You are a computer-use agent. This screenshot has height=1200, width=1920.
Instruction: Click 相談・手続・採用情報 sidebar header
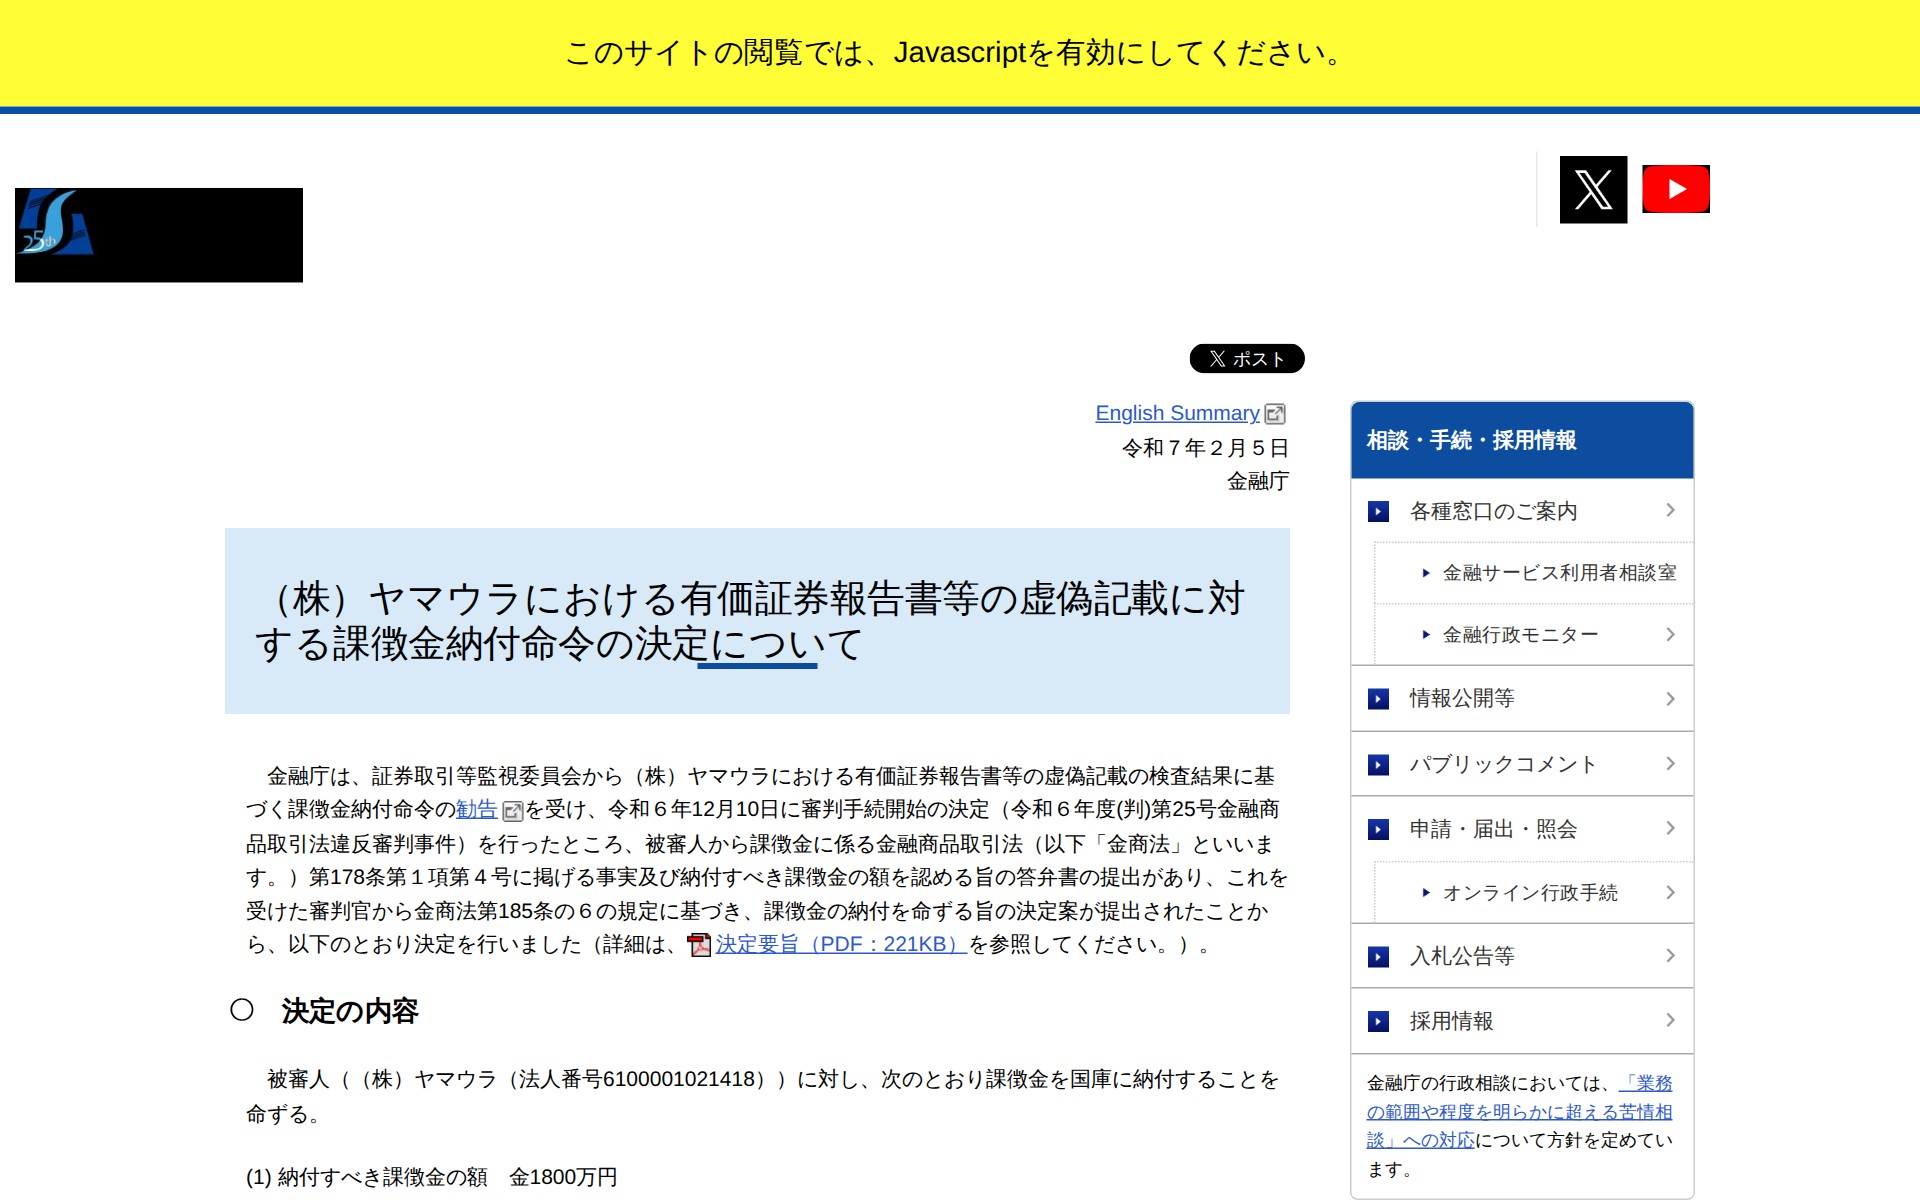(1471, 441)
